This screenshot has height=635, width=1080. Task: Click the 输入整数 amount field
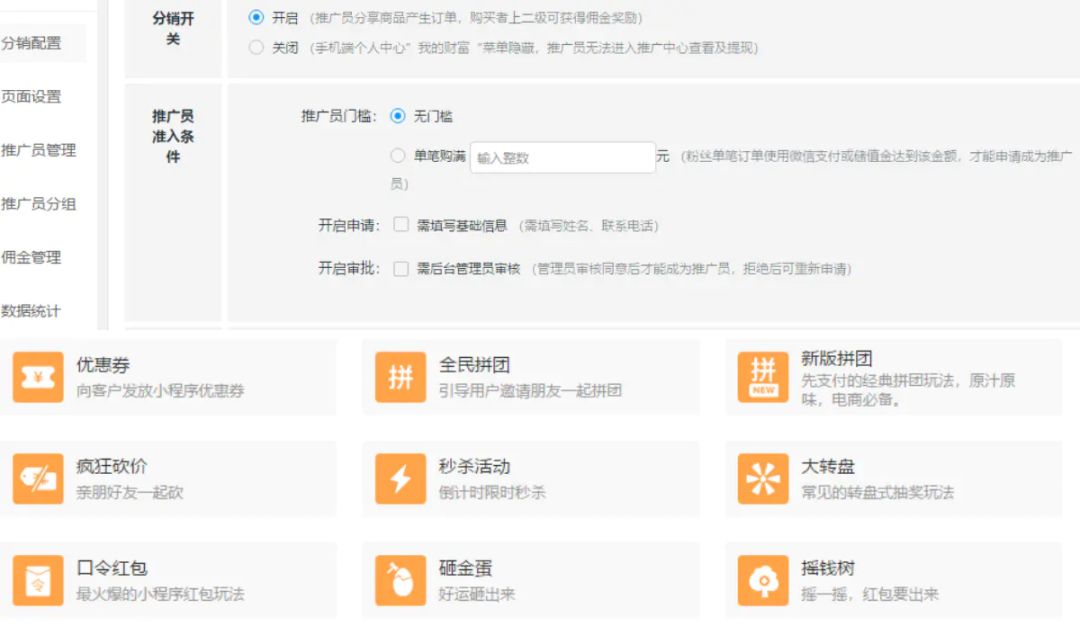(x=563, y=158)
